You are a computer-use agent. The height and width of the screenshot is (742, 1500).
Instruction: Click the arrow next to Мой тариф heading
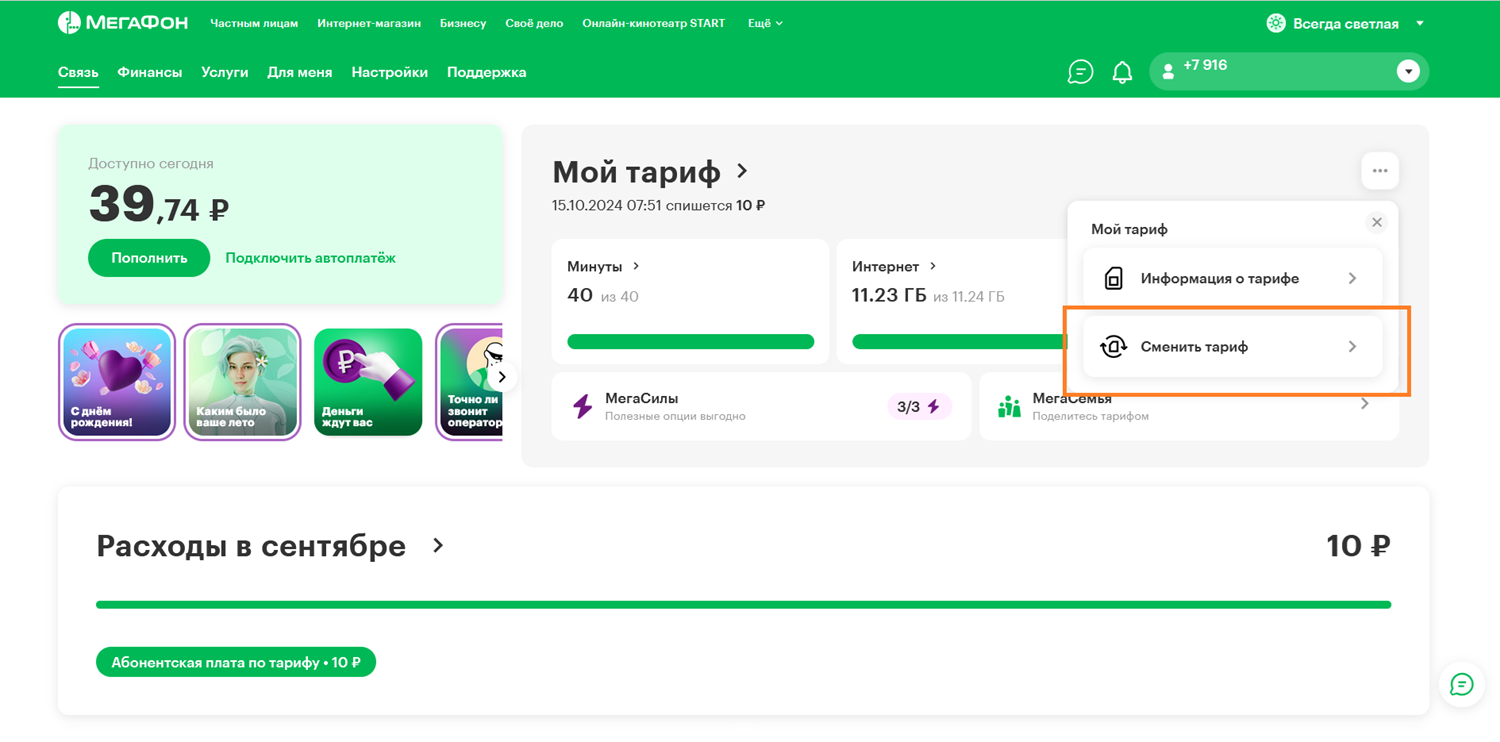point(742,171)
